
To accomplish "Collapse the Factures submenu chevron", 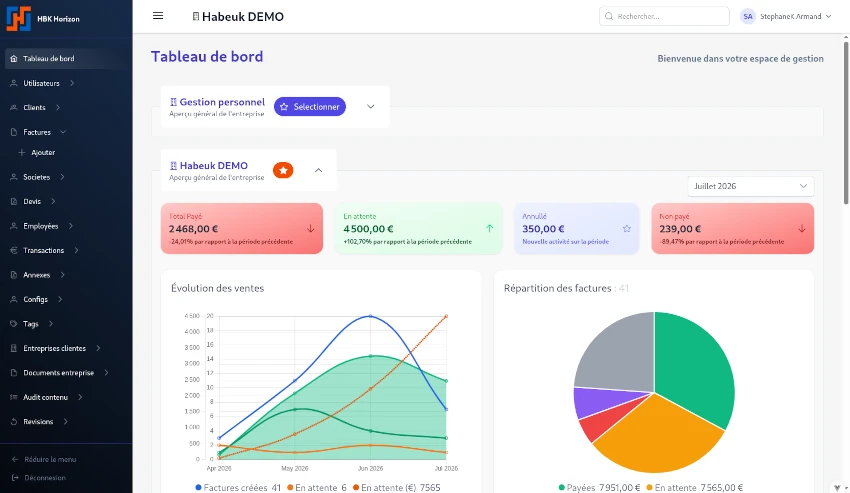I will [63, 132].
